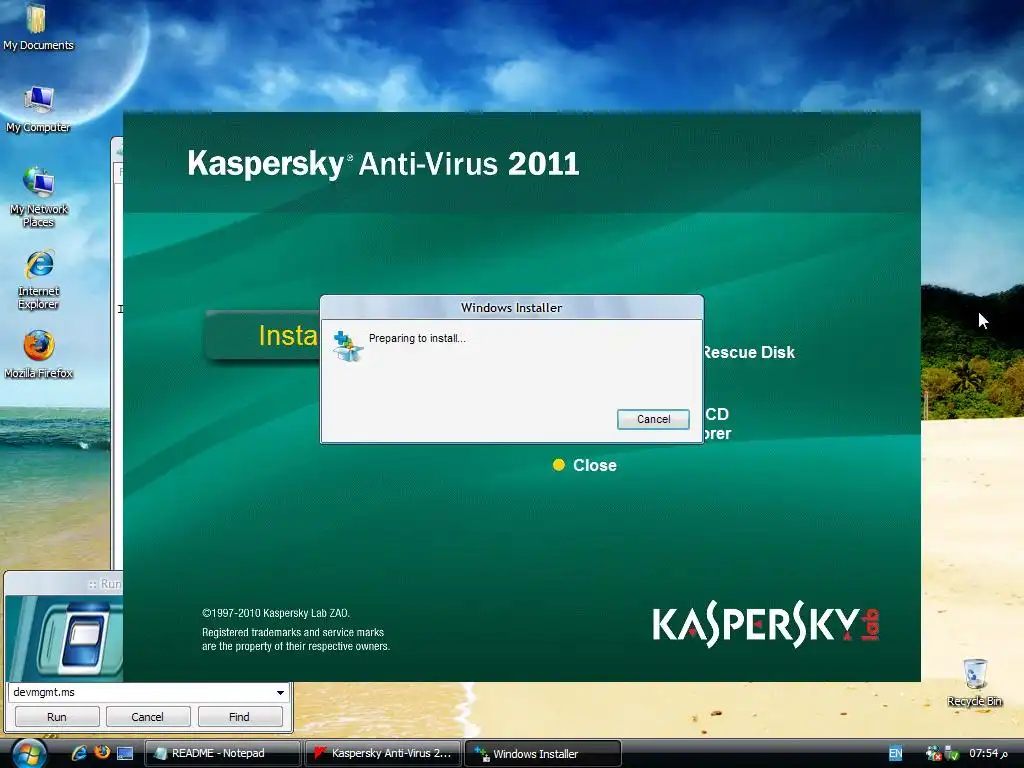Viewport: 1024px width, 768px height.
Task: Open My Network Places desktop icon
Action: [38, 196]
